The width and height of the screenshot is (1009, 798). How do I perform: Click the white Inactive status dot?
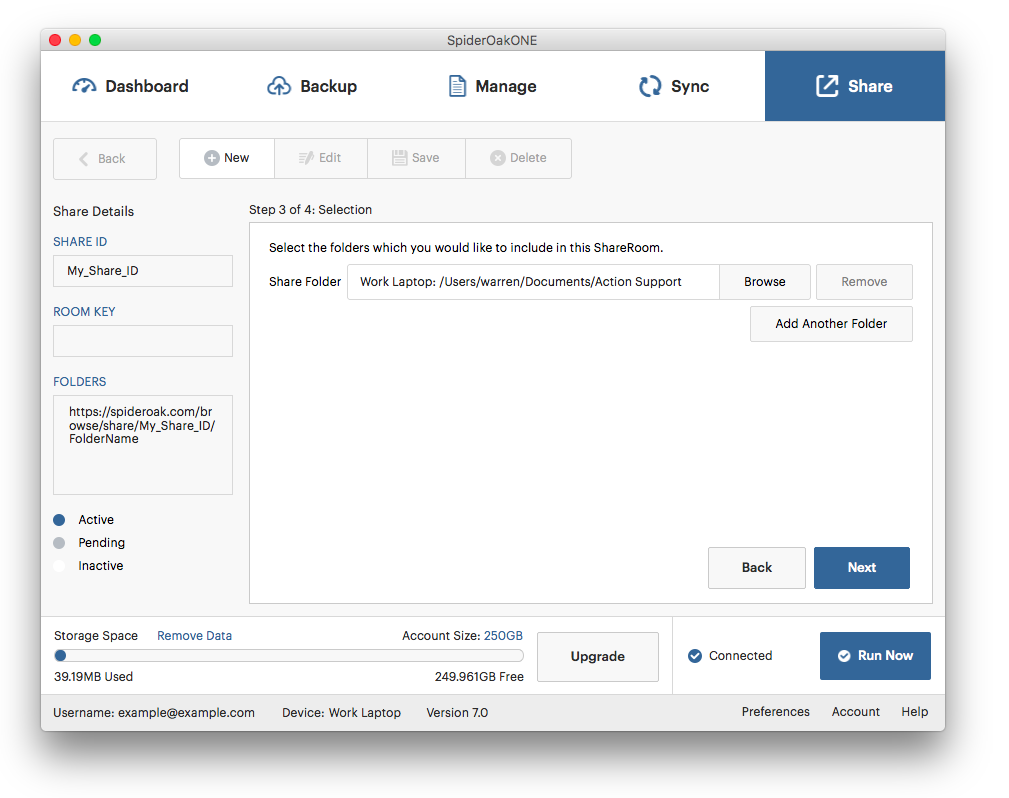point(59,566)
